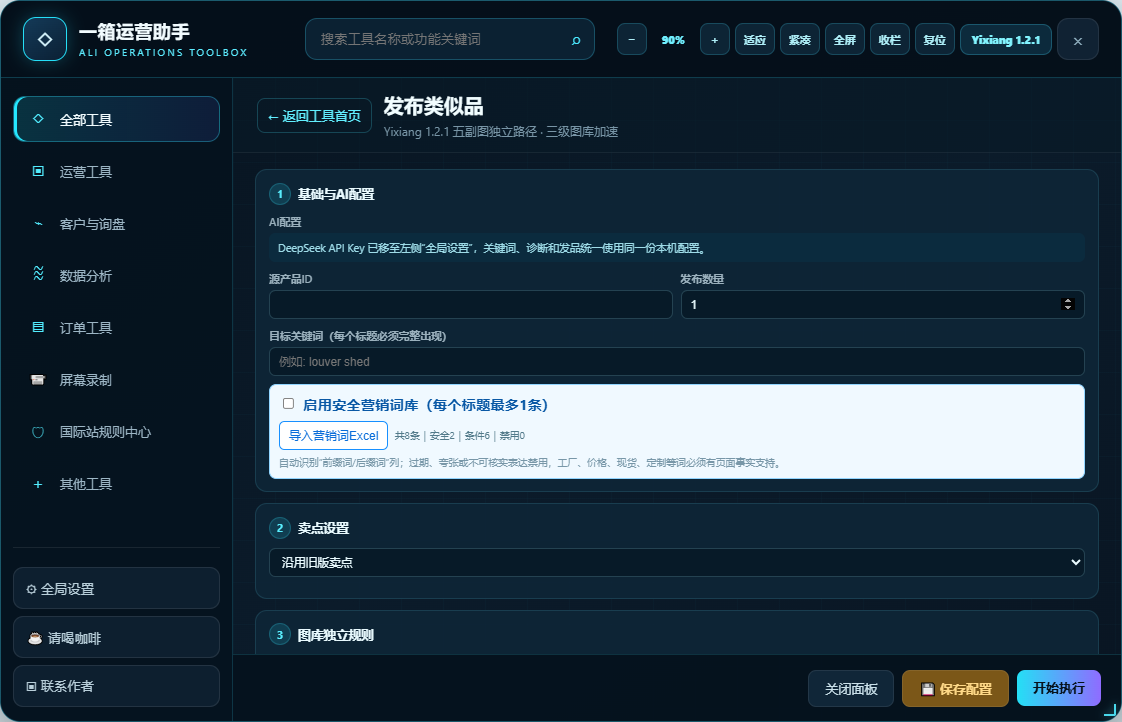Click the minus zoom-out button
1122x722 pixels.
click(632, 39)
